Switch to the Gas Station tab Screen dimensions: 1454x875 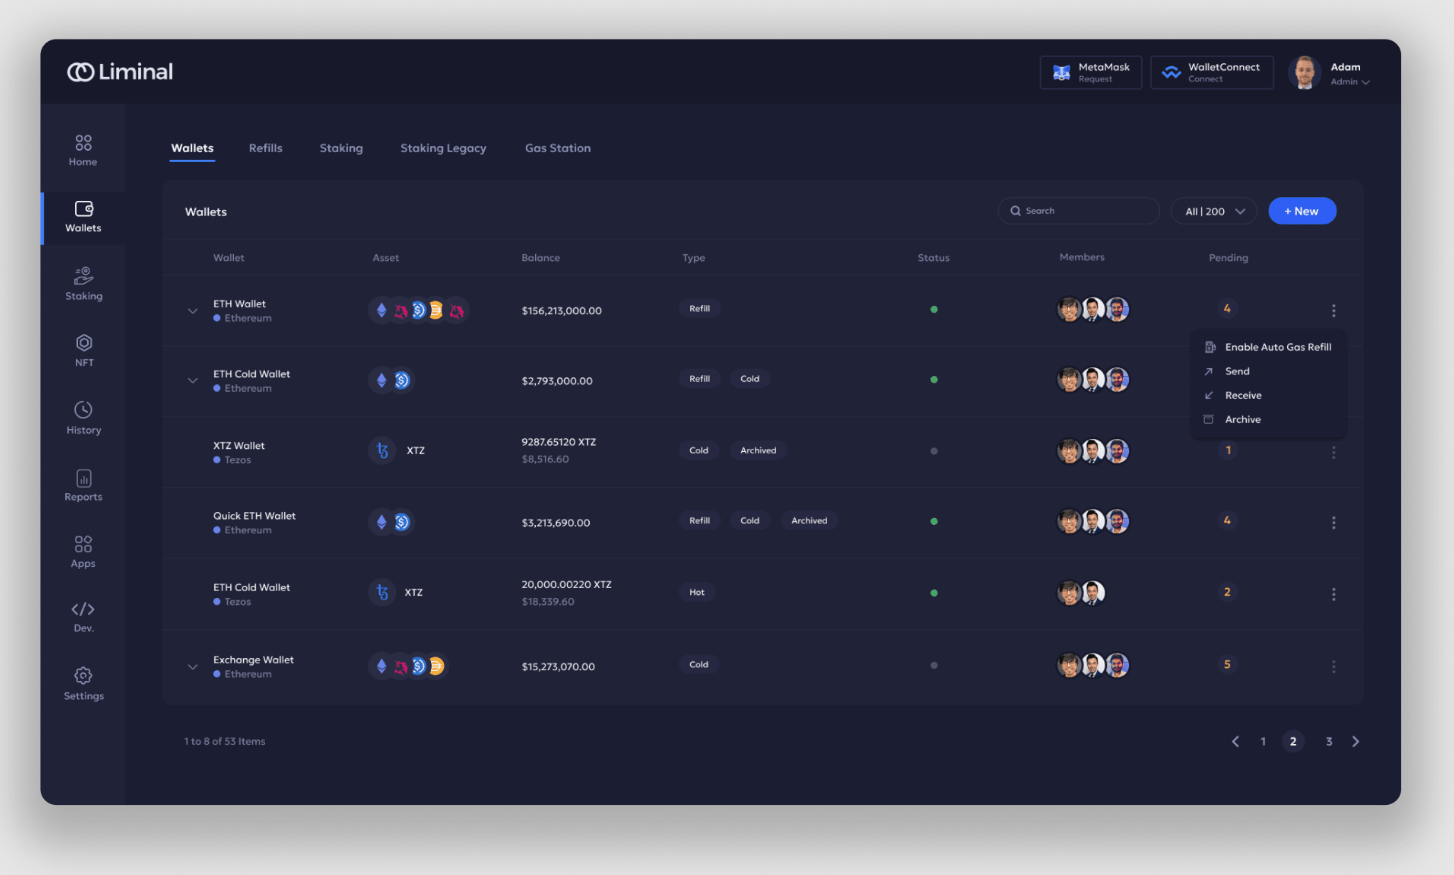[558, 148]
